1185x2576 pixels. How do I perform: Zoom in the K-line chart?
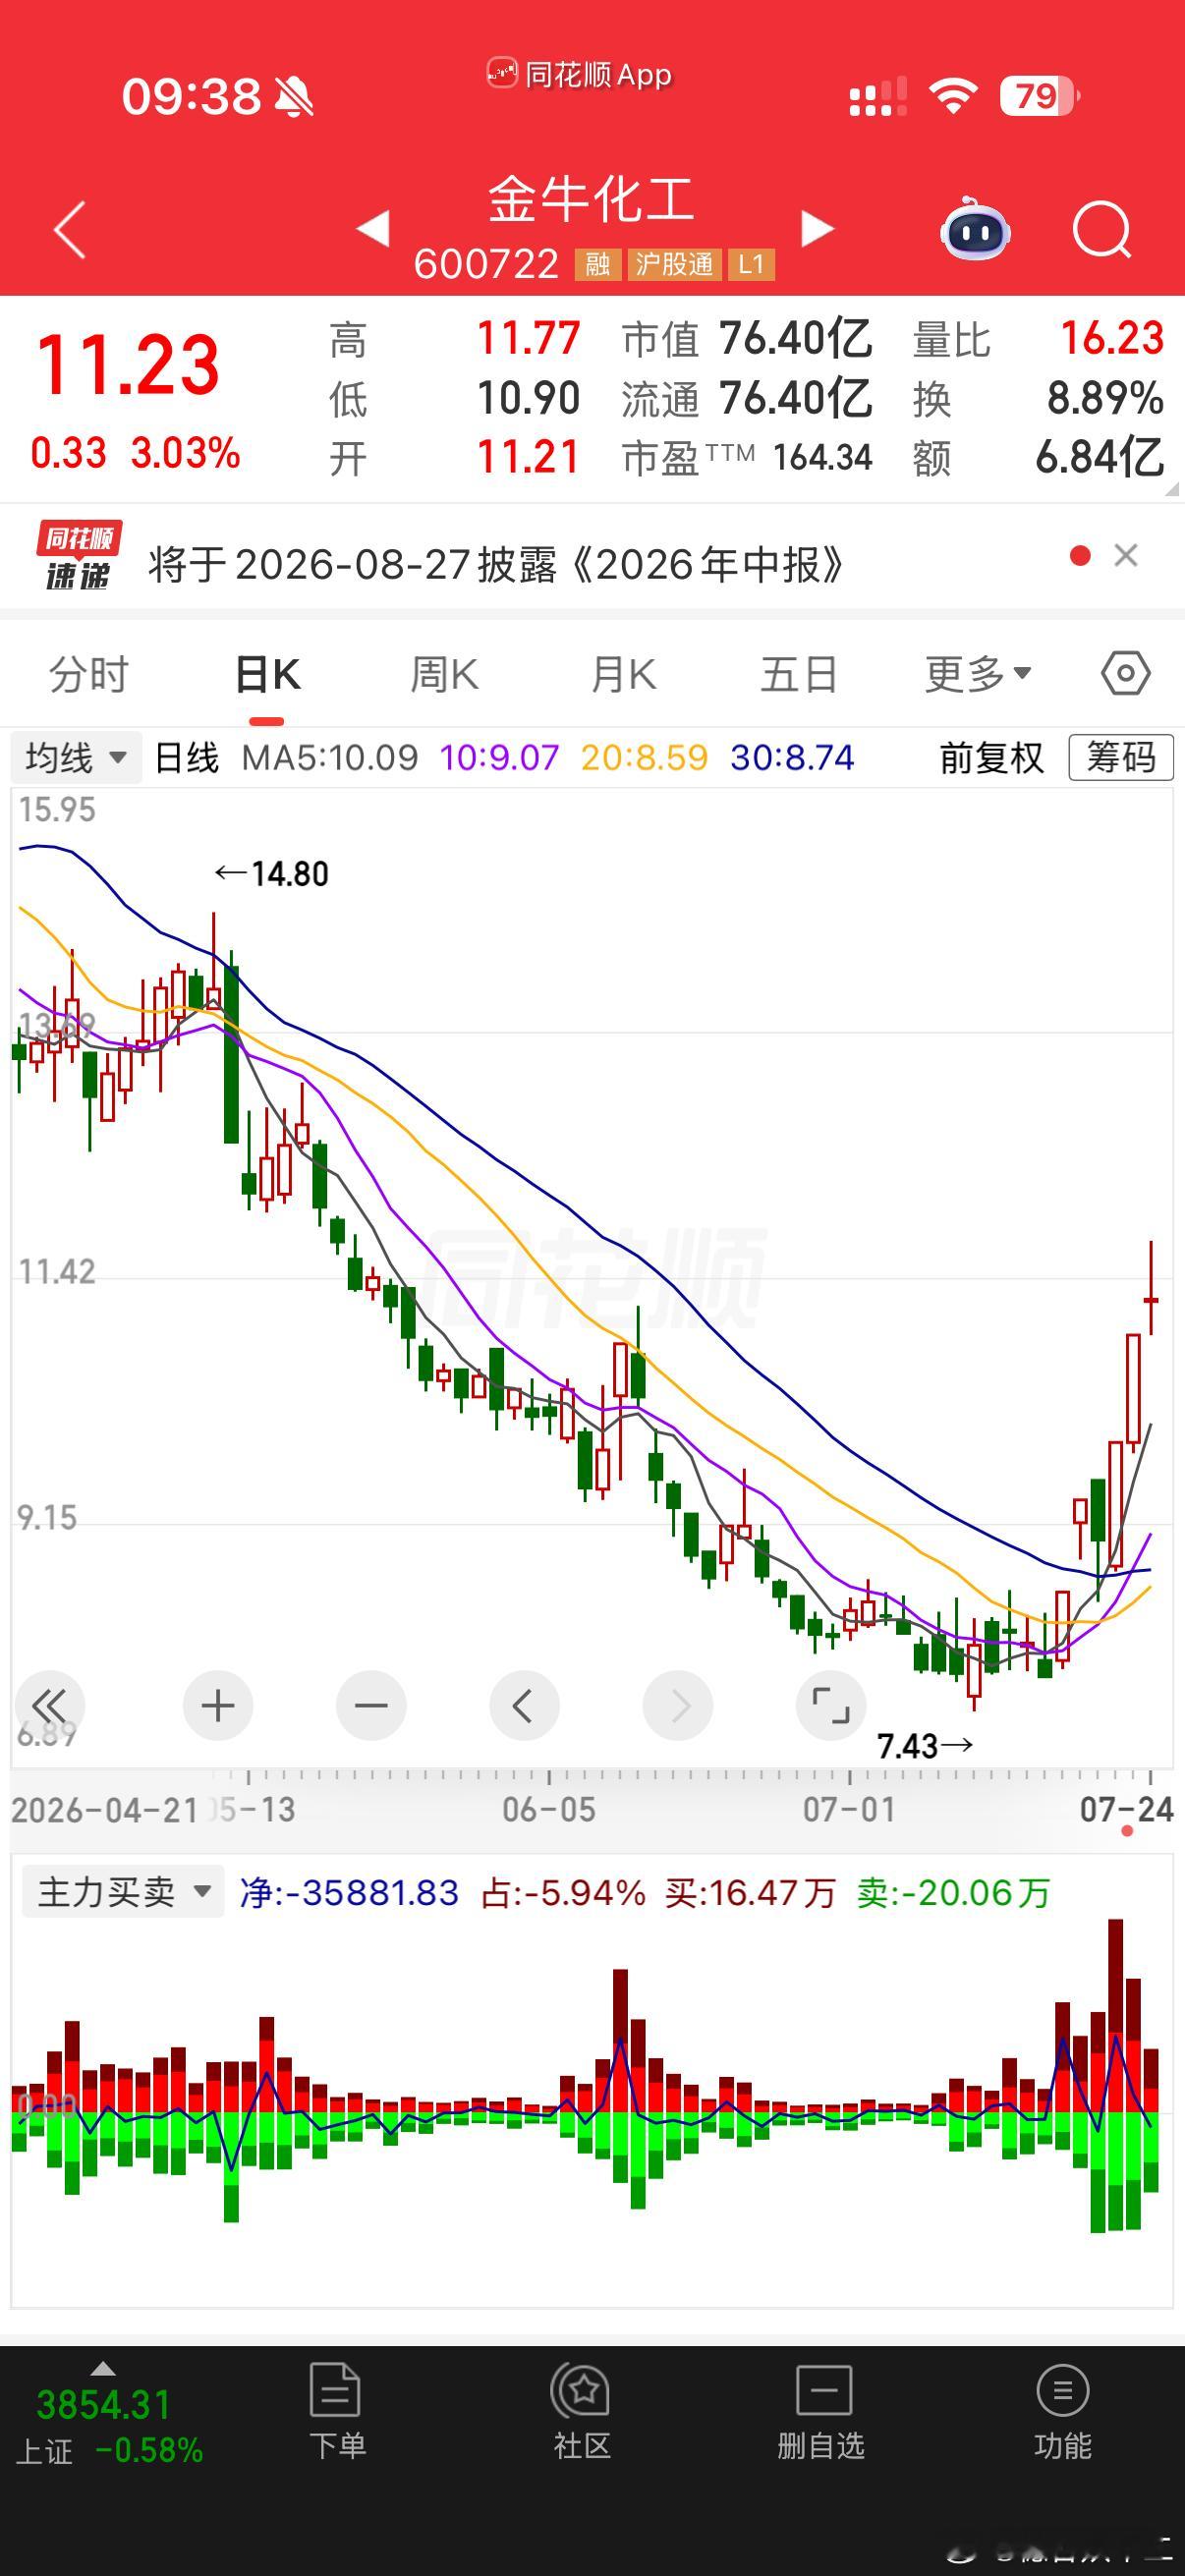click(x=218, y=1706)
